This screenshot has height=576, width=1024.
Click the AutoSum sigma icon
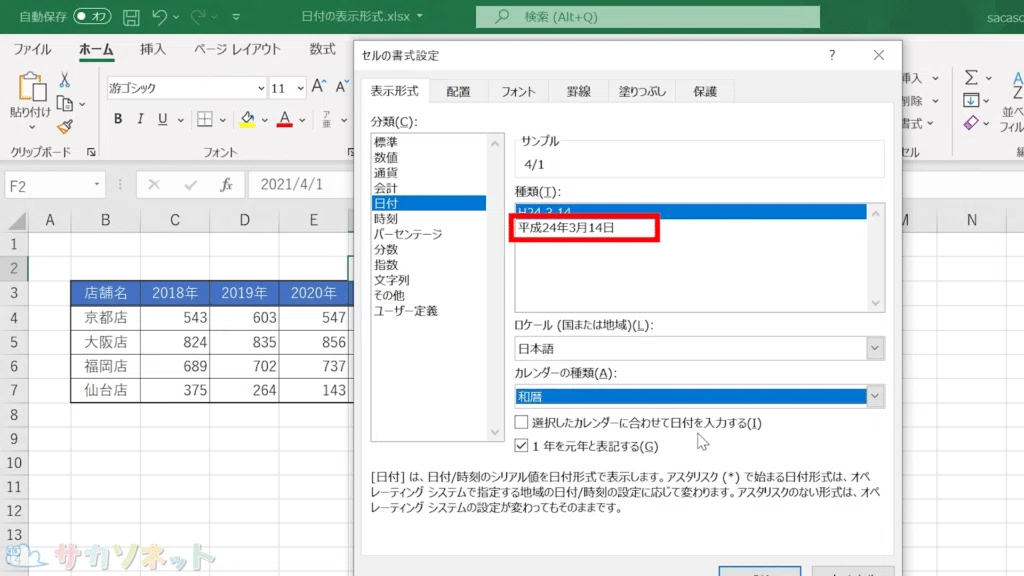(971, 78)
